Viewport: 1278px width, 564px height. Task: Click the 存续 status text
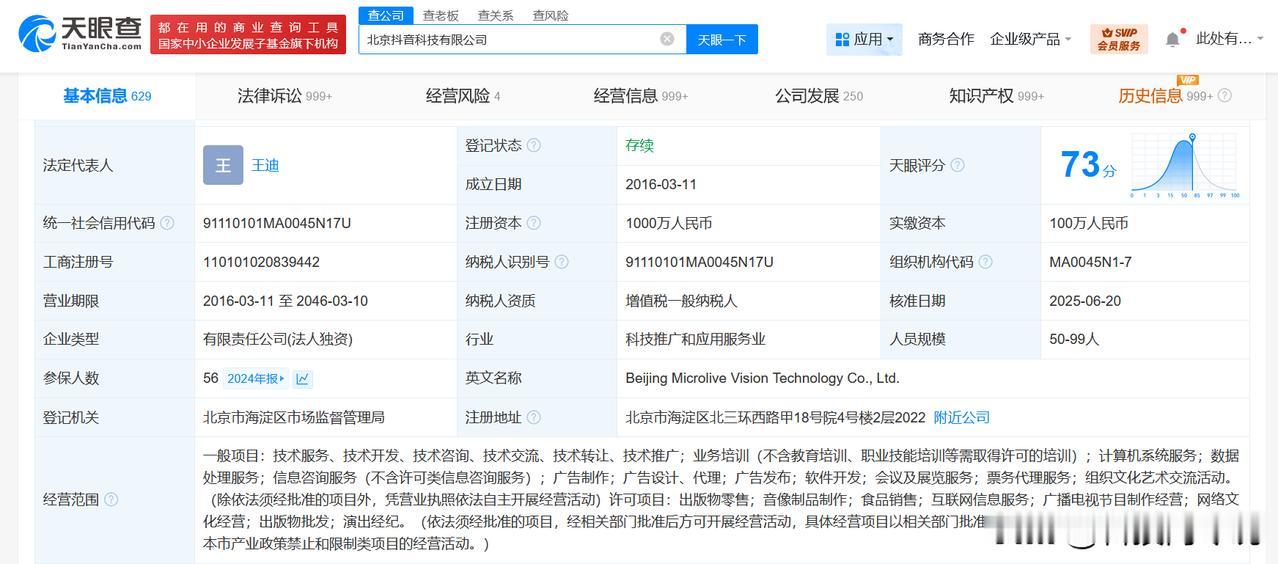coord(640,145)
